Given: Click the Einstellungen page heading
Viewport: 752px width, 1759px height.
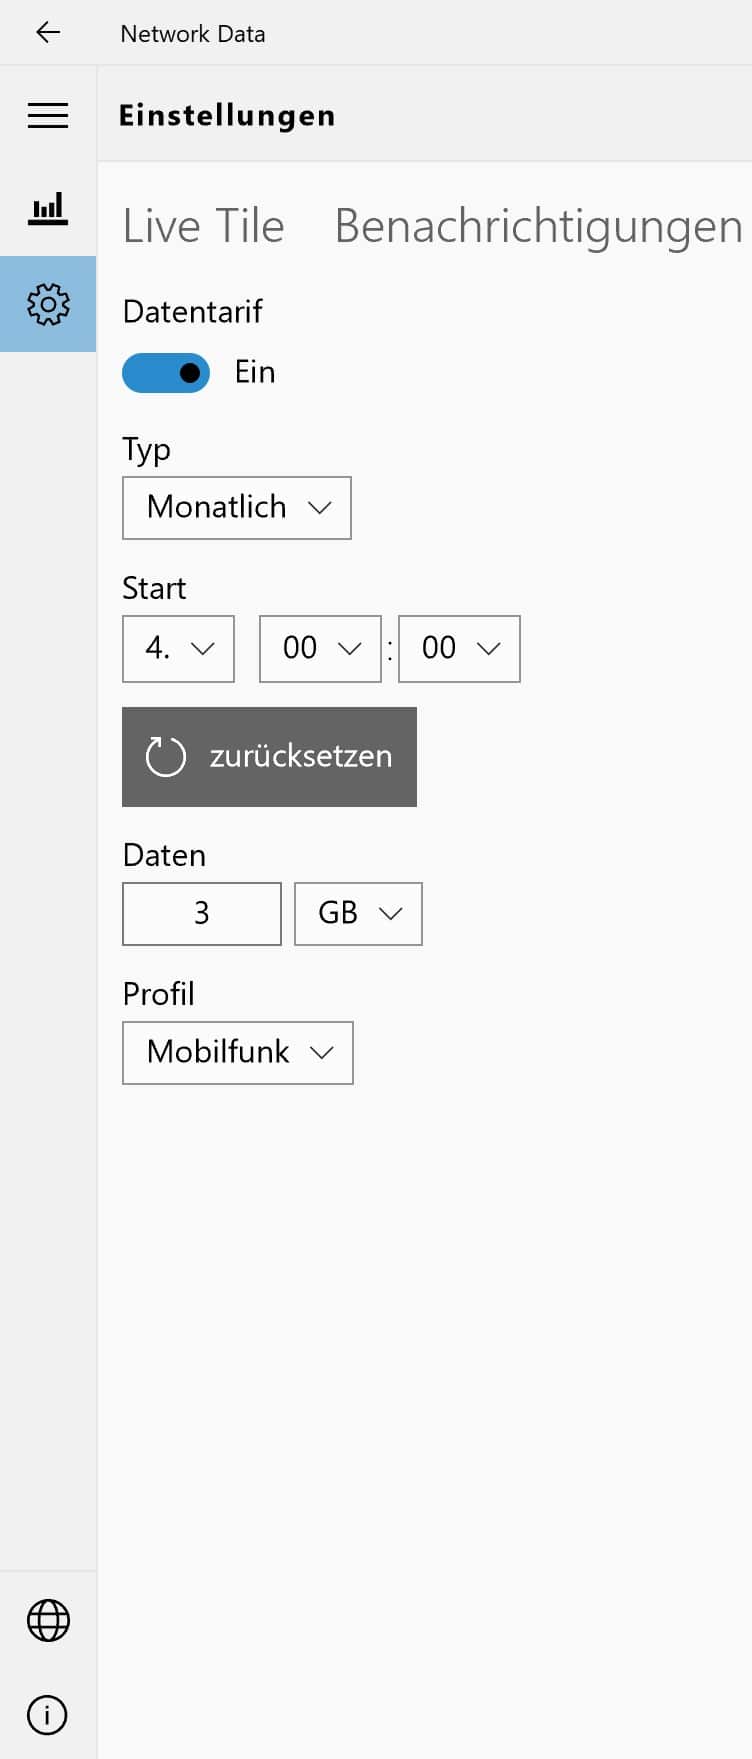Looking at the screenshot, I should point(227,115).
